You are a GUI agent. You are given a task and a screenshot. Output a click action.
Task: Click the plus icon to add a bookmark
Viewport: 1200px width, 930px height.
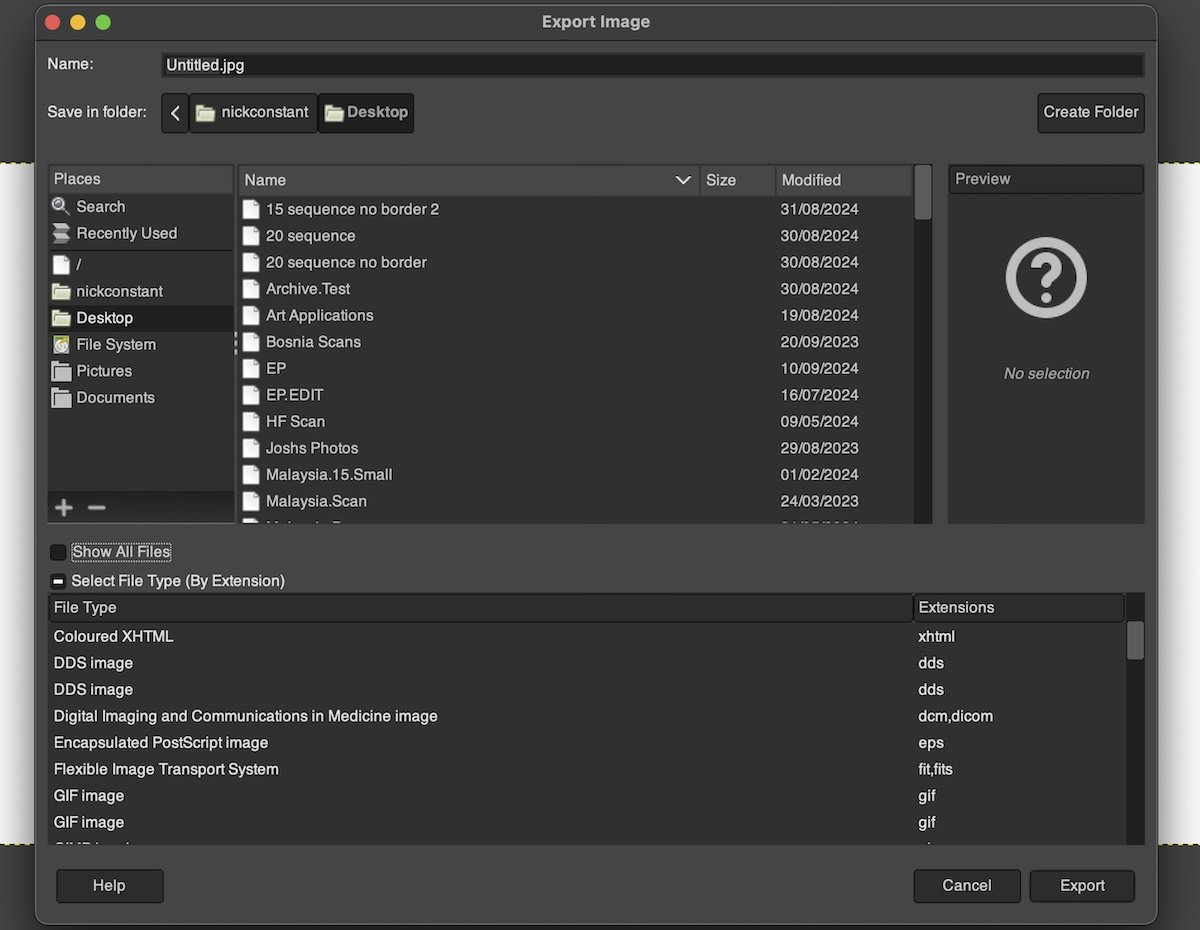[x=63, y=507]
